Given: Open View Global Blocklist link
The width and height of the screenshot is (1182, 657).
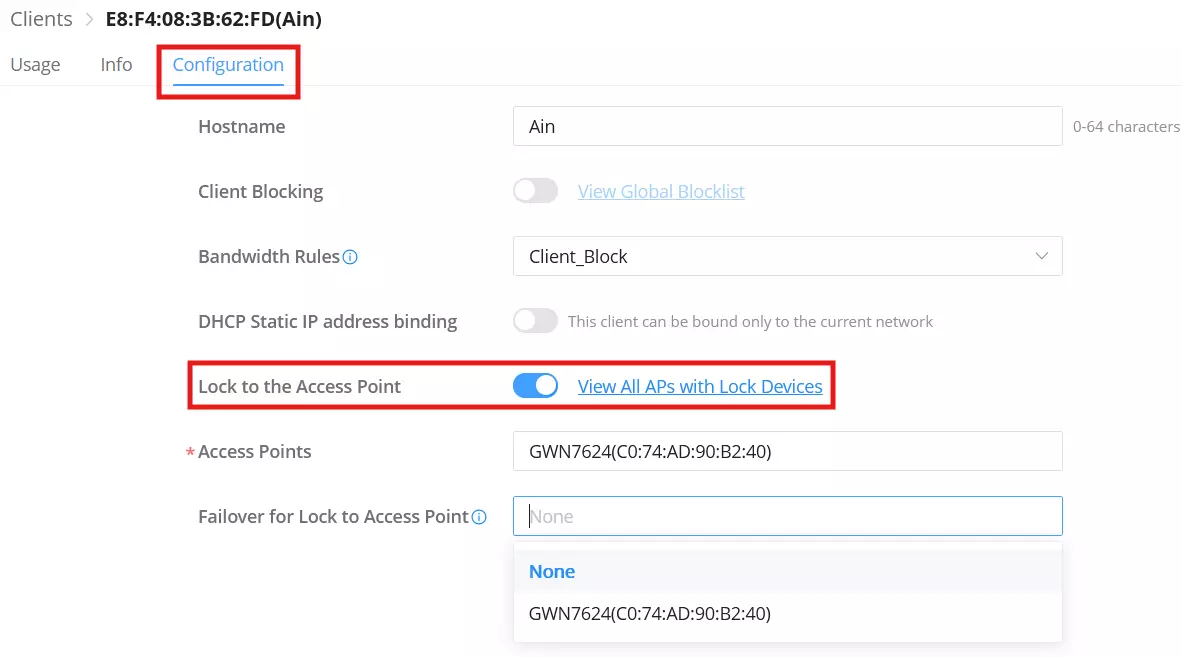Looking at the screenshot, I should pyautogui.click(x=661, y=191).
